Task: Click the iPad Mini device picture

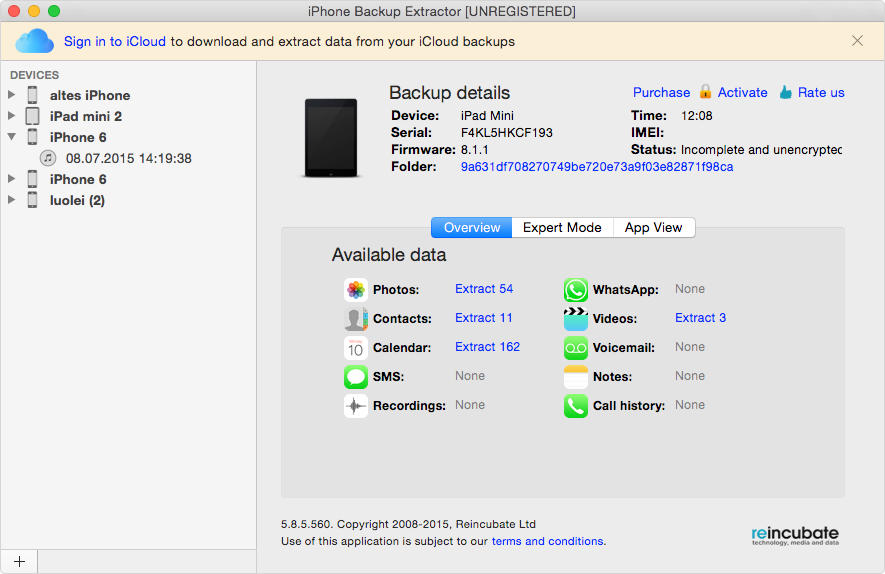Action: pyautogui.click(x=331, y=138)
